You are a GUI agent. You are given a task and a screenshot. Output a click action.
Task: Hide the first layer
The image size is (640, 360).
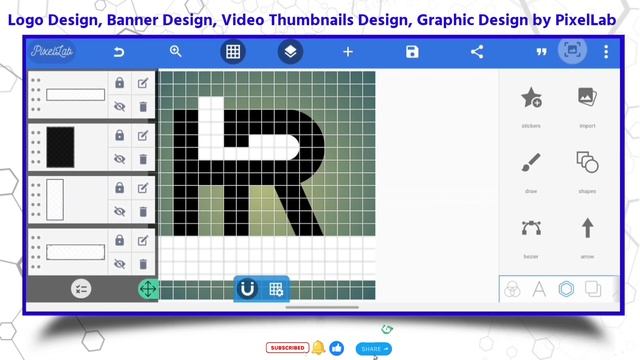119,107
